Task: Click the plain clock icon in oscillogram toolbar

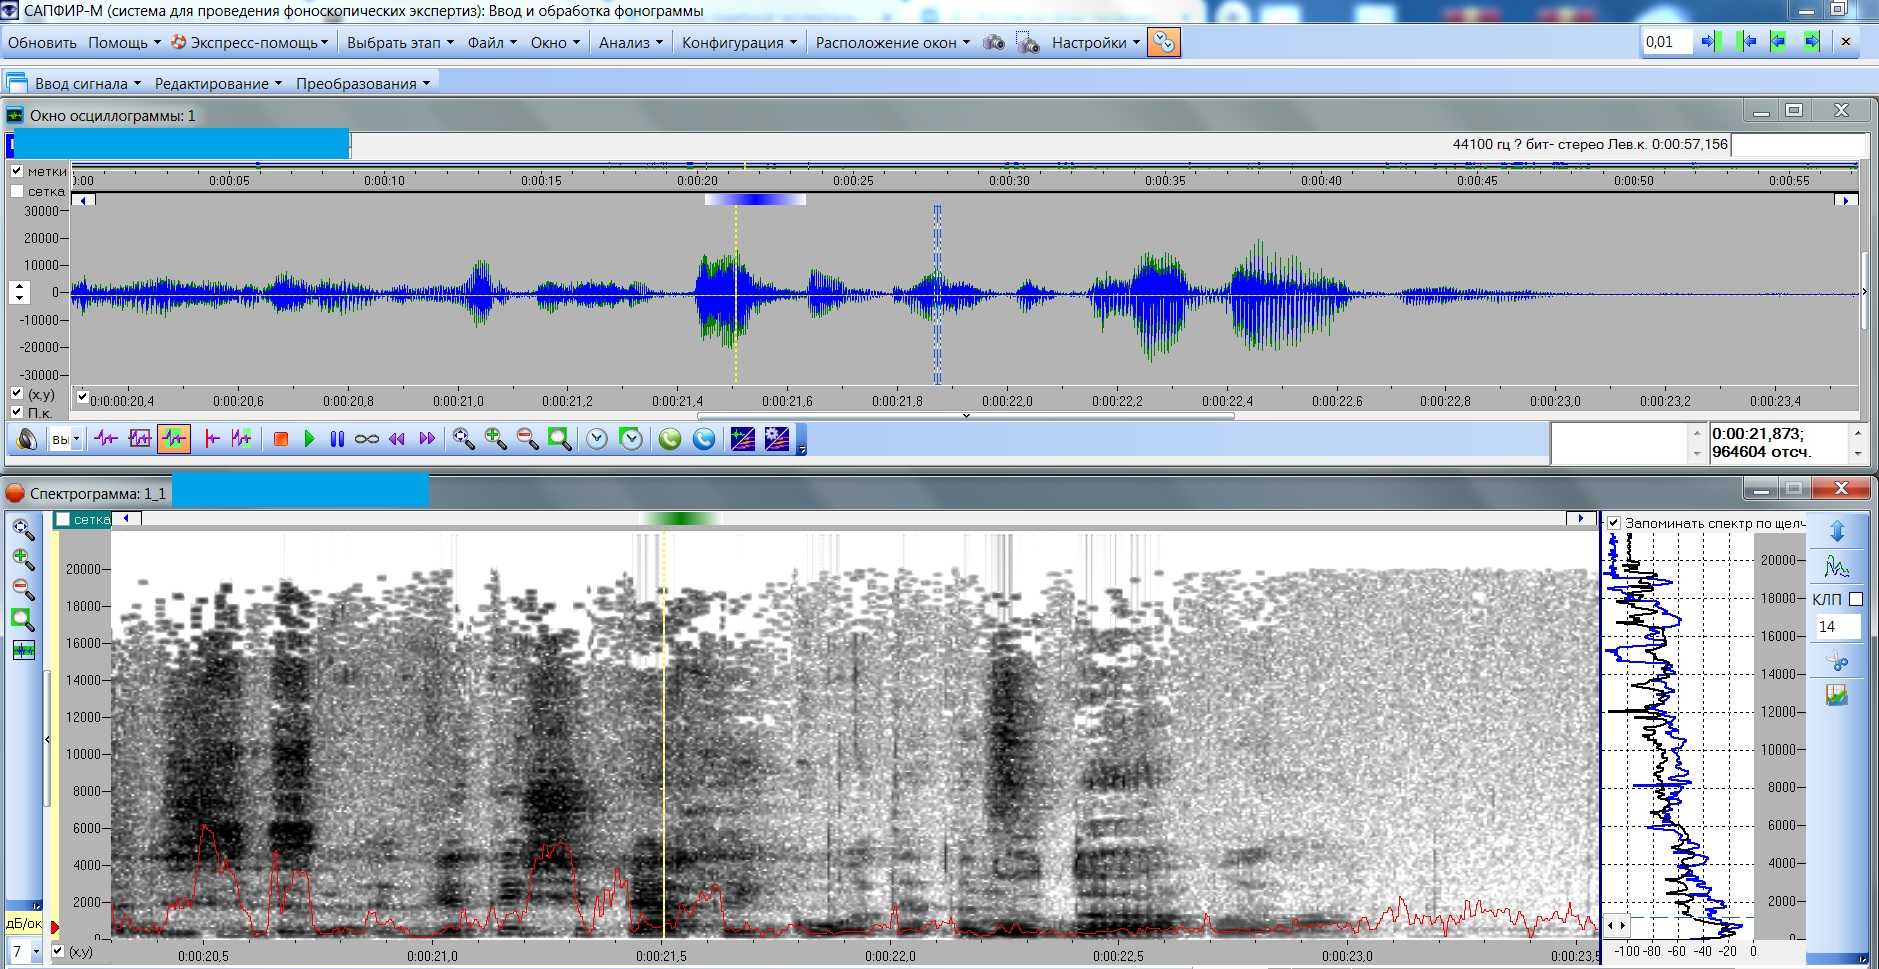Action: pyautogui.click(x=597, y=439)
